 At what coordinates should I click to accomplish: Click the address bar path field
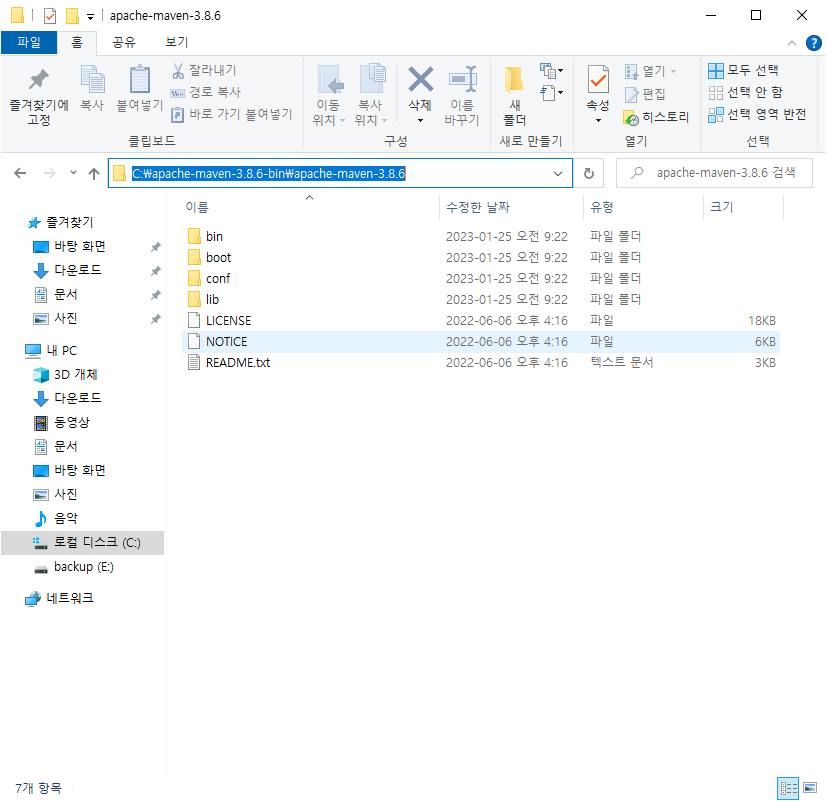[340, 173]
